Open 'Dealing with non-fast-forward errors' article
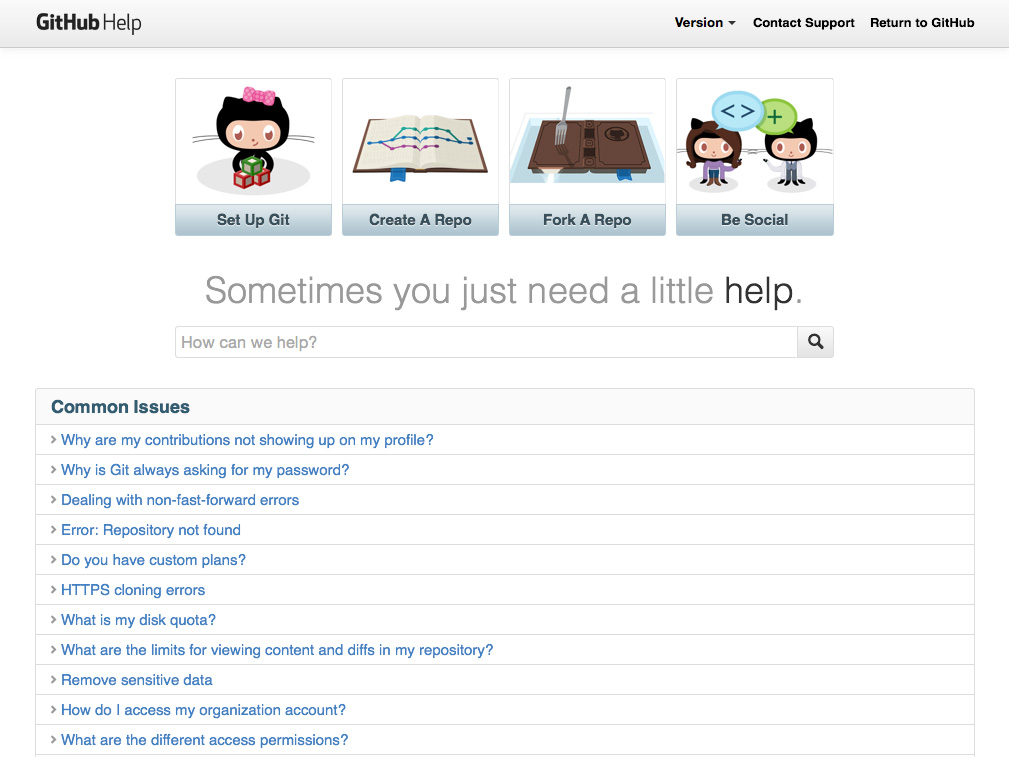Viewport: 1009px width, 757px height. coord(180,500)
